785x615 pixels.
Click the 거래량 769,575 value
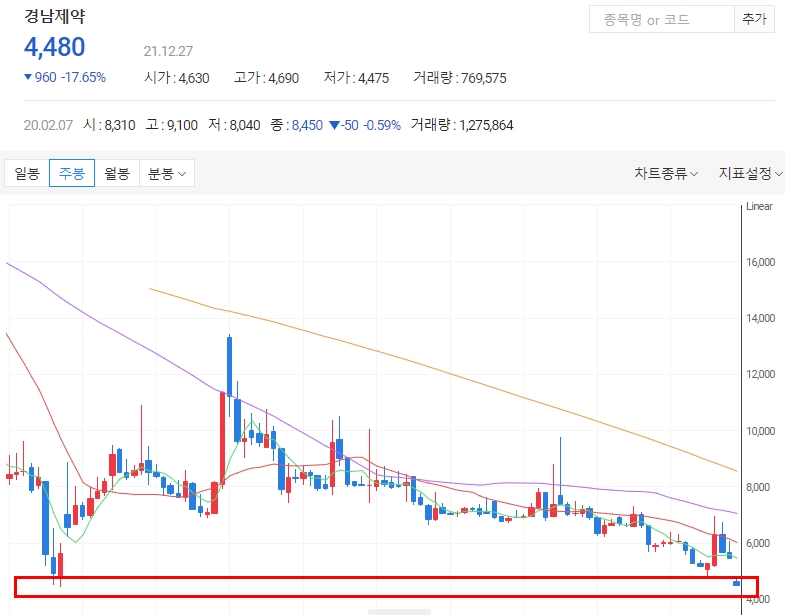[x=460, y=78]
